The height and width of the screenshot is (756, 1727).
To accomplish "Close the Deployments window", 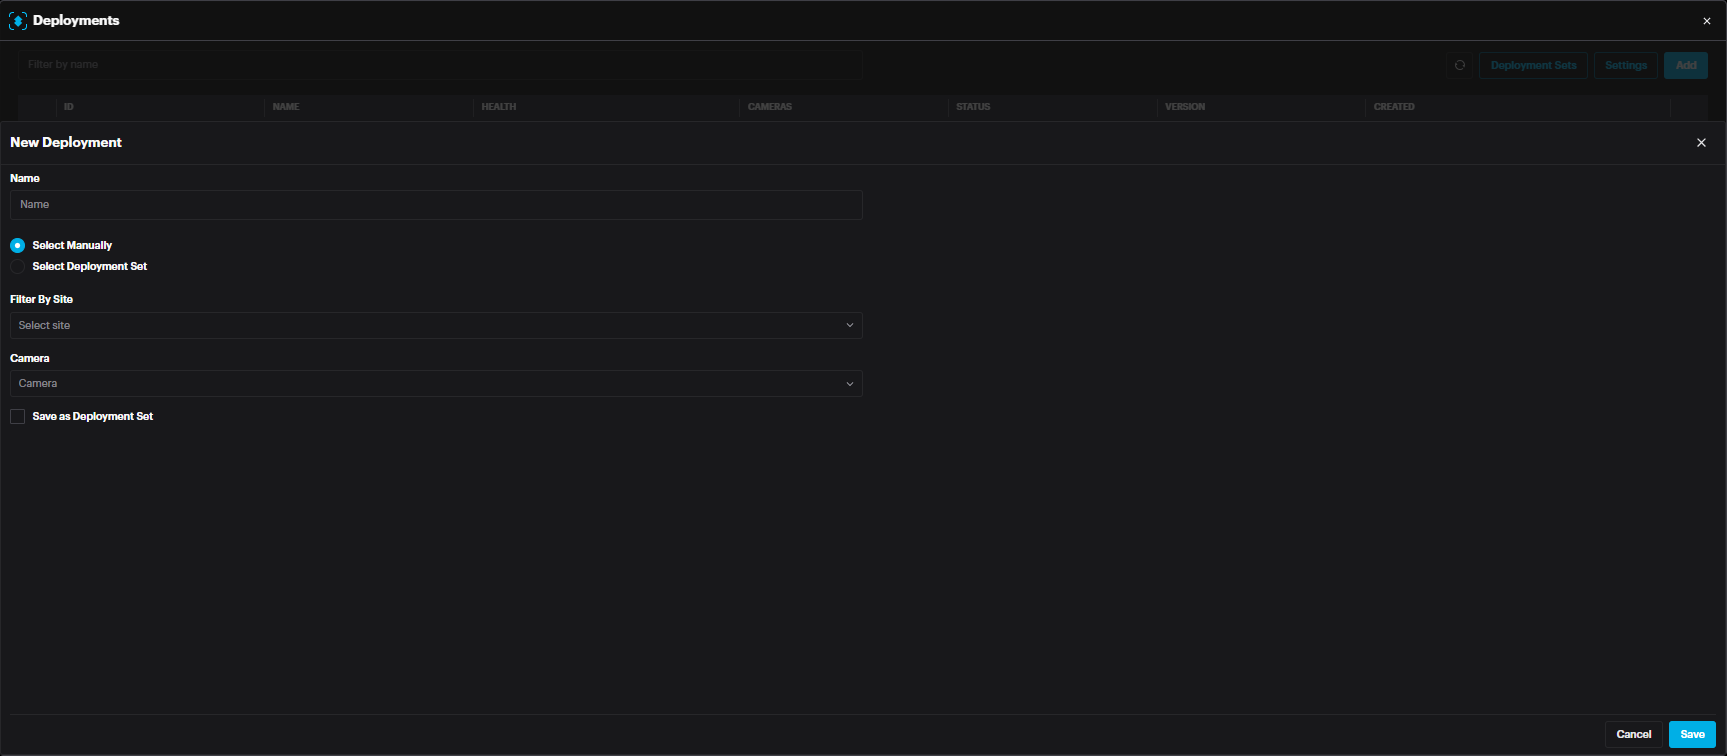I will tap(1706, 21).
